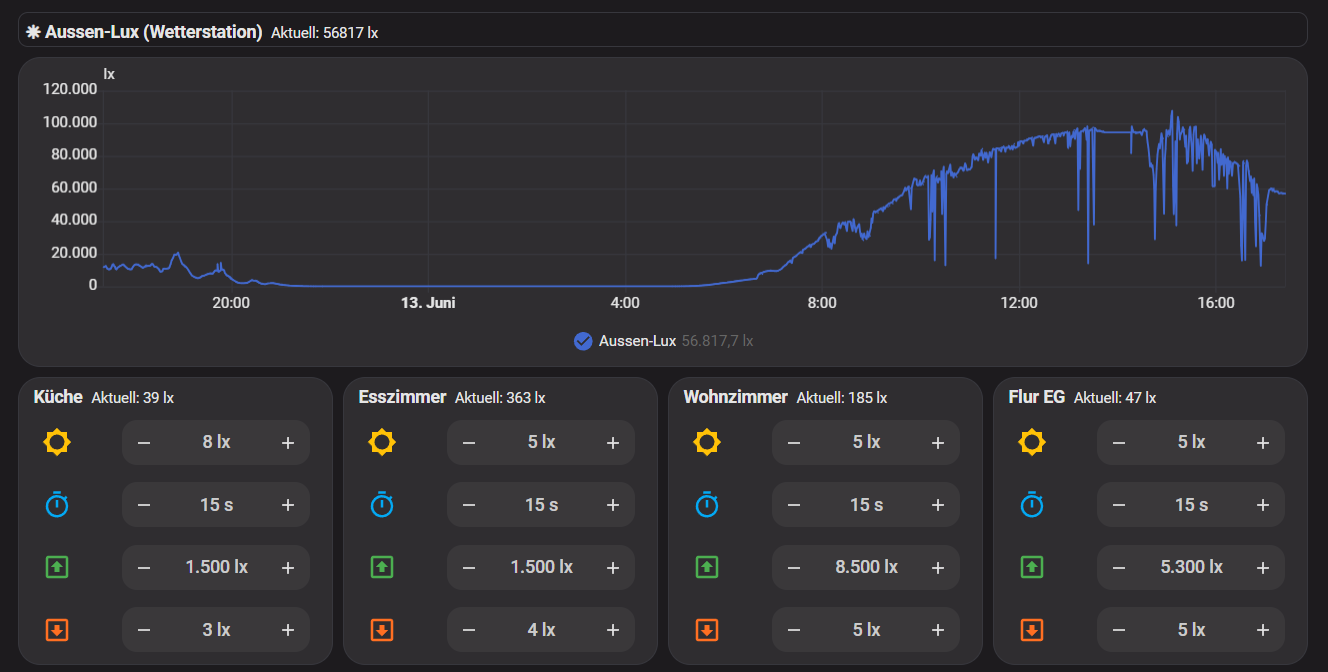Click the 8.500 lx value in Wohnzimmer
The height and width of the screenshot is (672, 1328).
pyautogui.click(x=866, y=567)
